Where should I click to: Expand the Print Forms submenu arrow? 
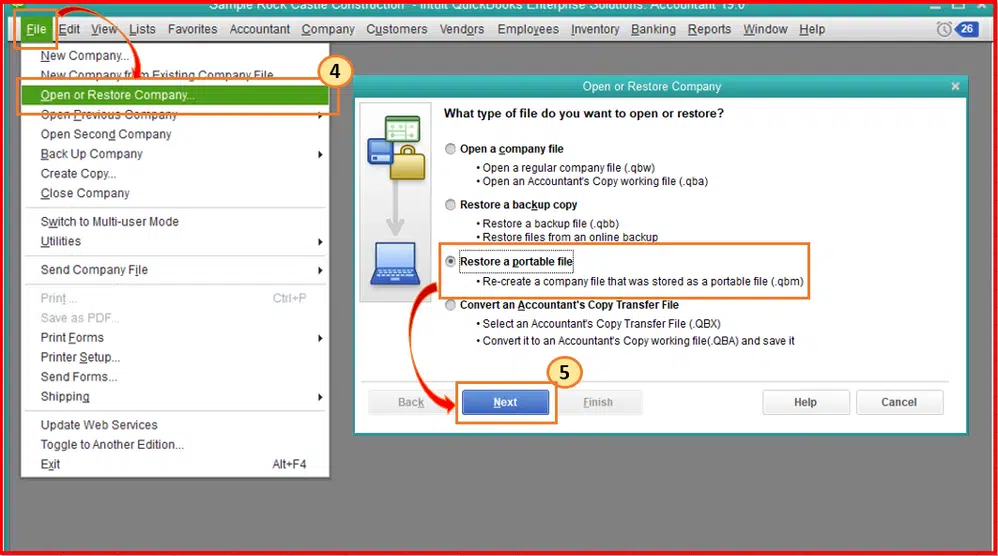320,338
